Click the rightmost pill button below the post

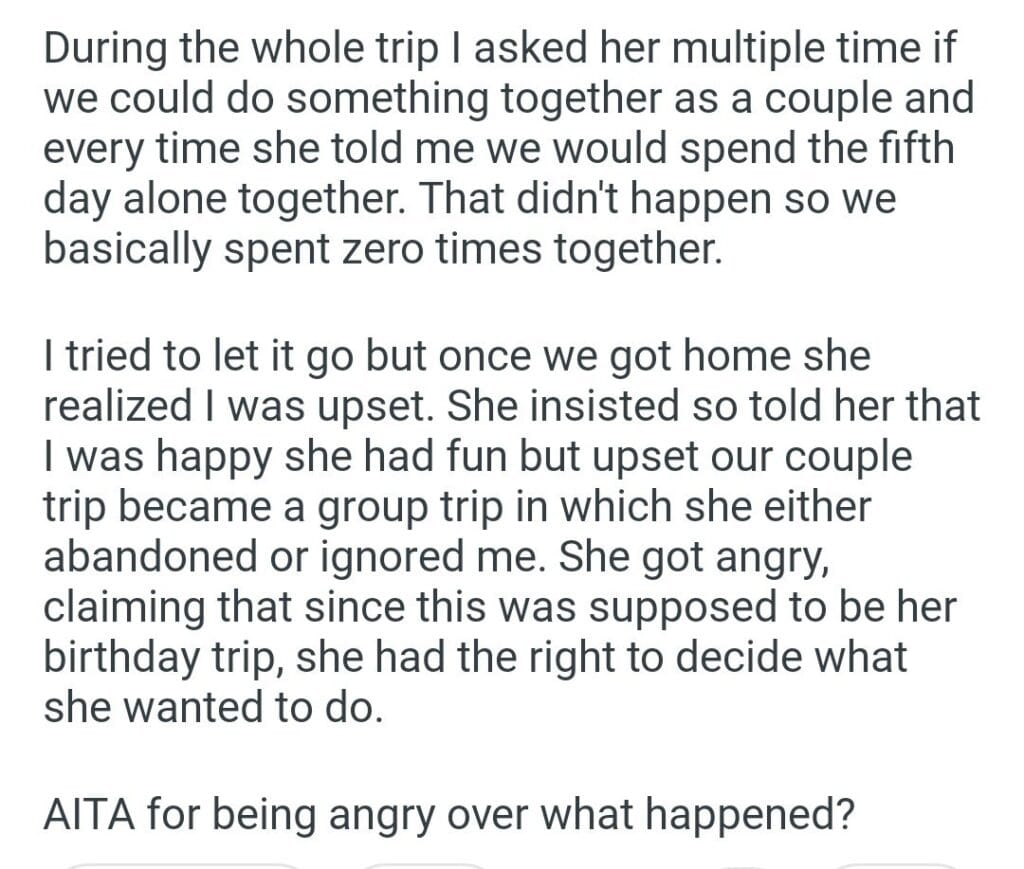pyautogui.click(x=896, y=865)
